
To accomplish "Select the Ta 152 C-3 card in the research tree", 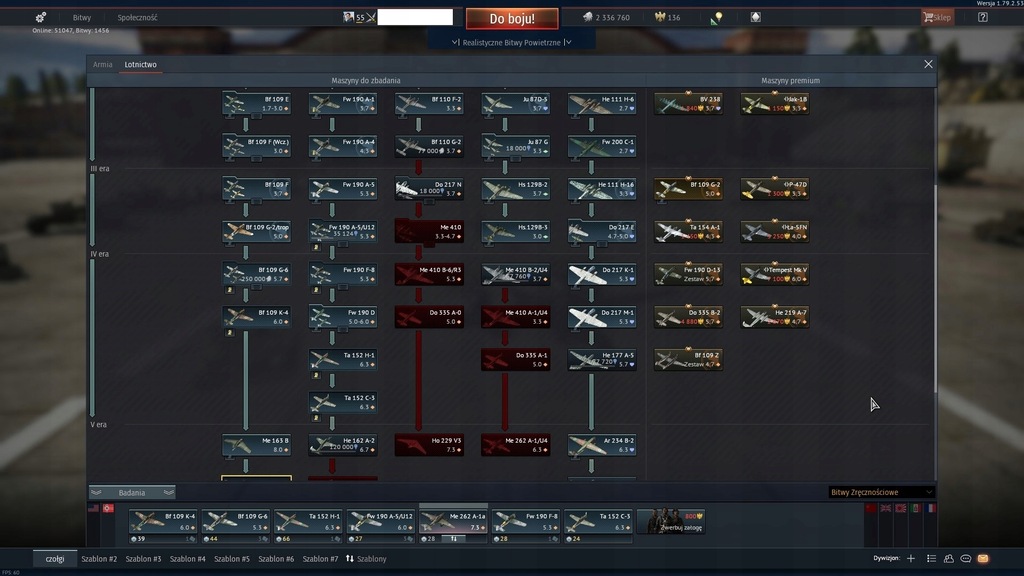I will (x=343, y=402).
